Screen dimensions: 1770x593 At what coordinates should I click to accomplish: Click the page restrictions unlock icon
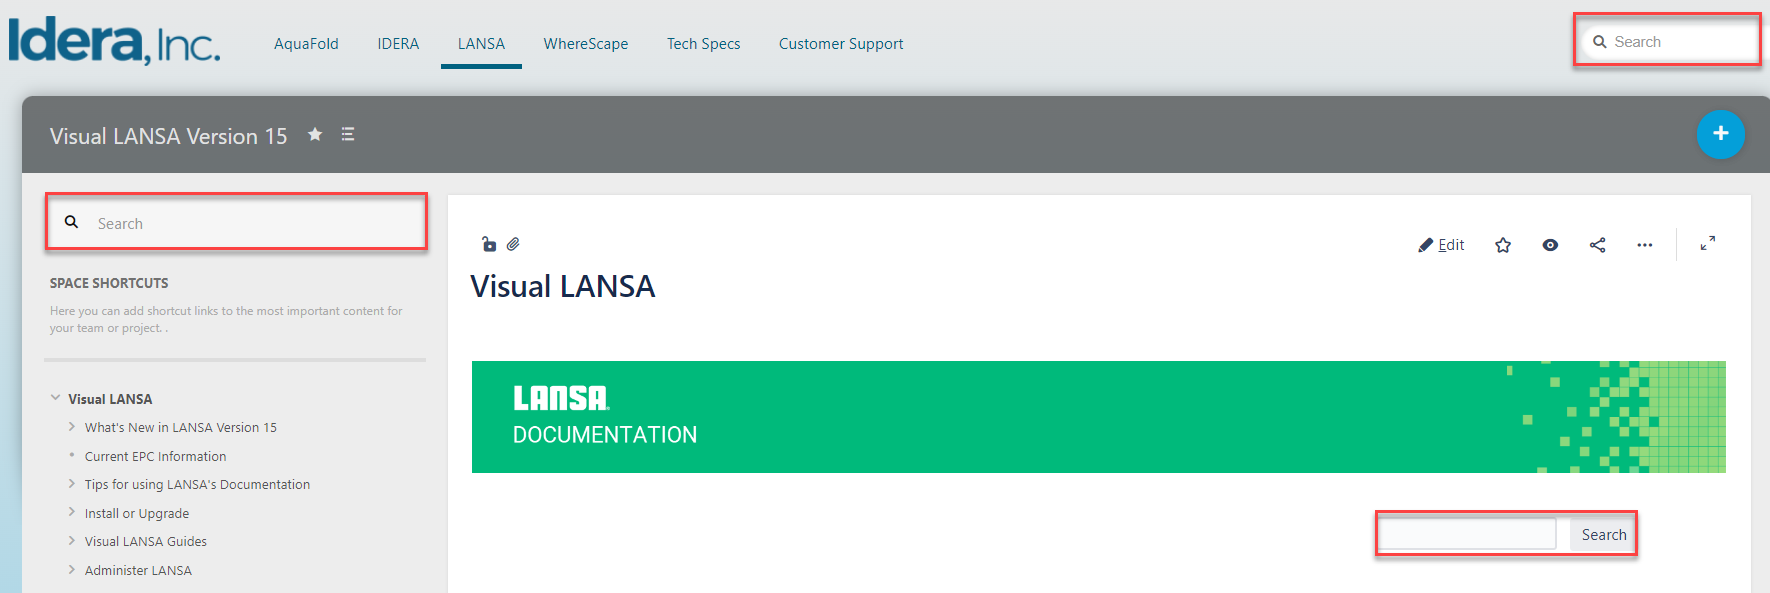(x=489, y=244)
